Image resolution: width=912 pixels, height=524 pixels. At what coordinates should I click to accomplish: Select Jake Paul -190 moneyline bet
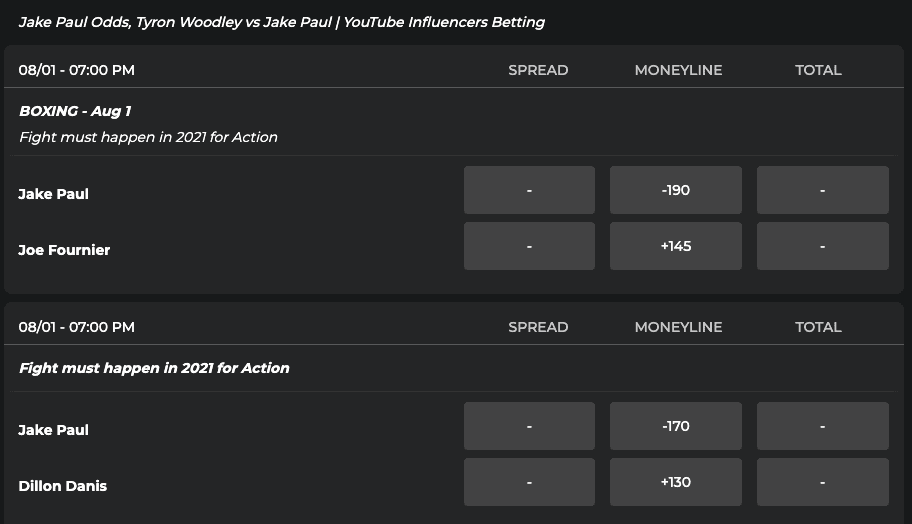[676, 190]
